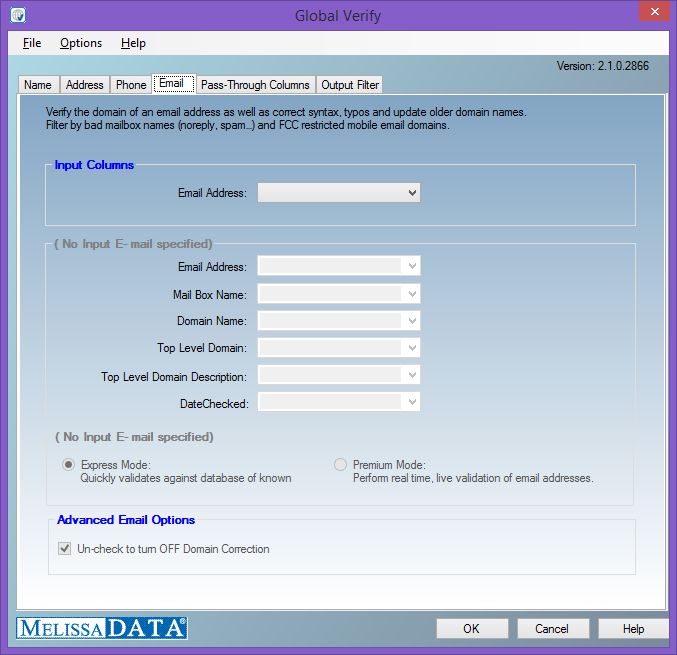Switch to the Name tab
This screenshot has height=655, width=677.
(x=38, y=85)
